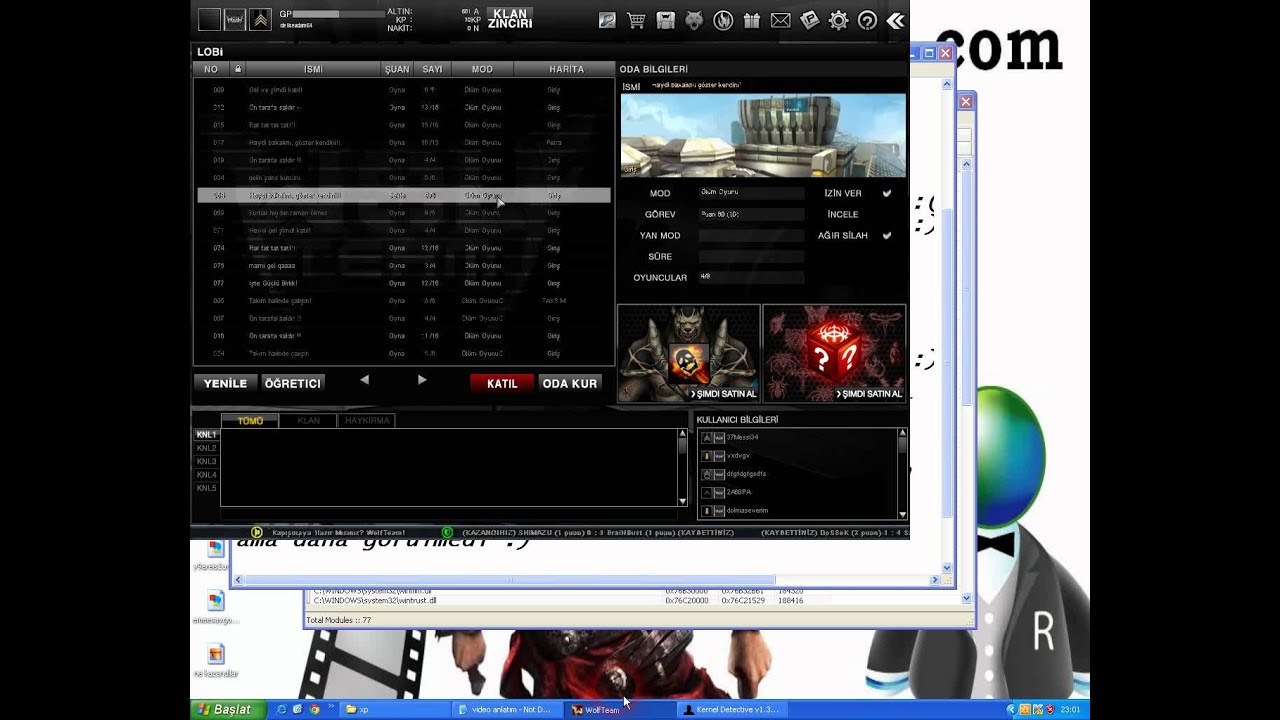Image resolution: width=1280 pixels, height=720 pixels.
Task: Open the shopping cart store icon
Action: pos(636,20)
